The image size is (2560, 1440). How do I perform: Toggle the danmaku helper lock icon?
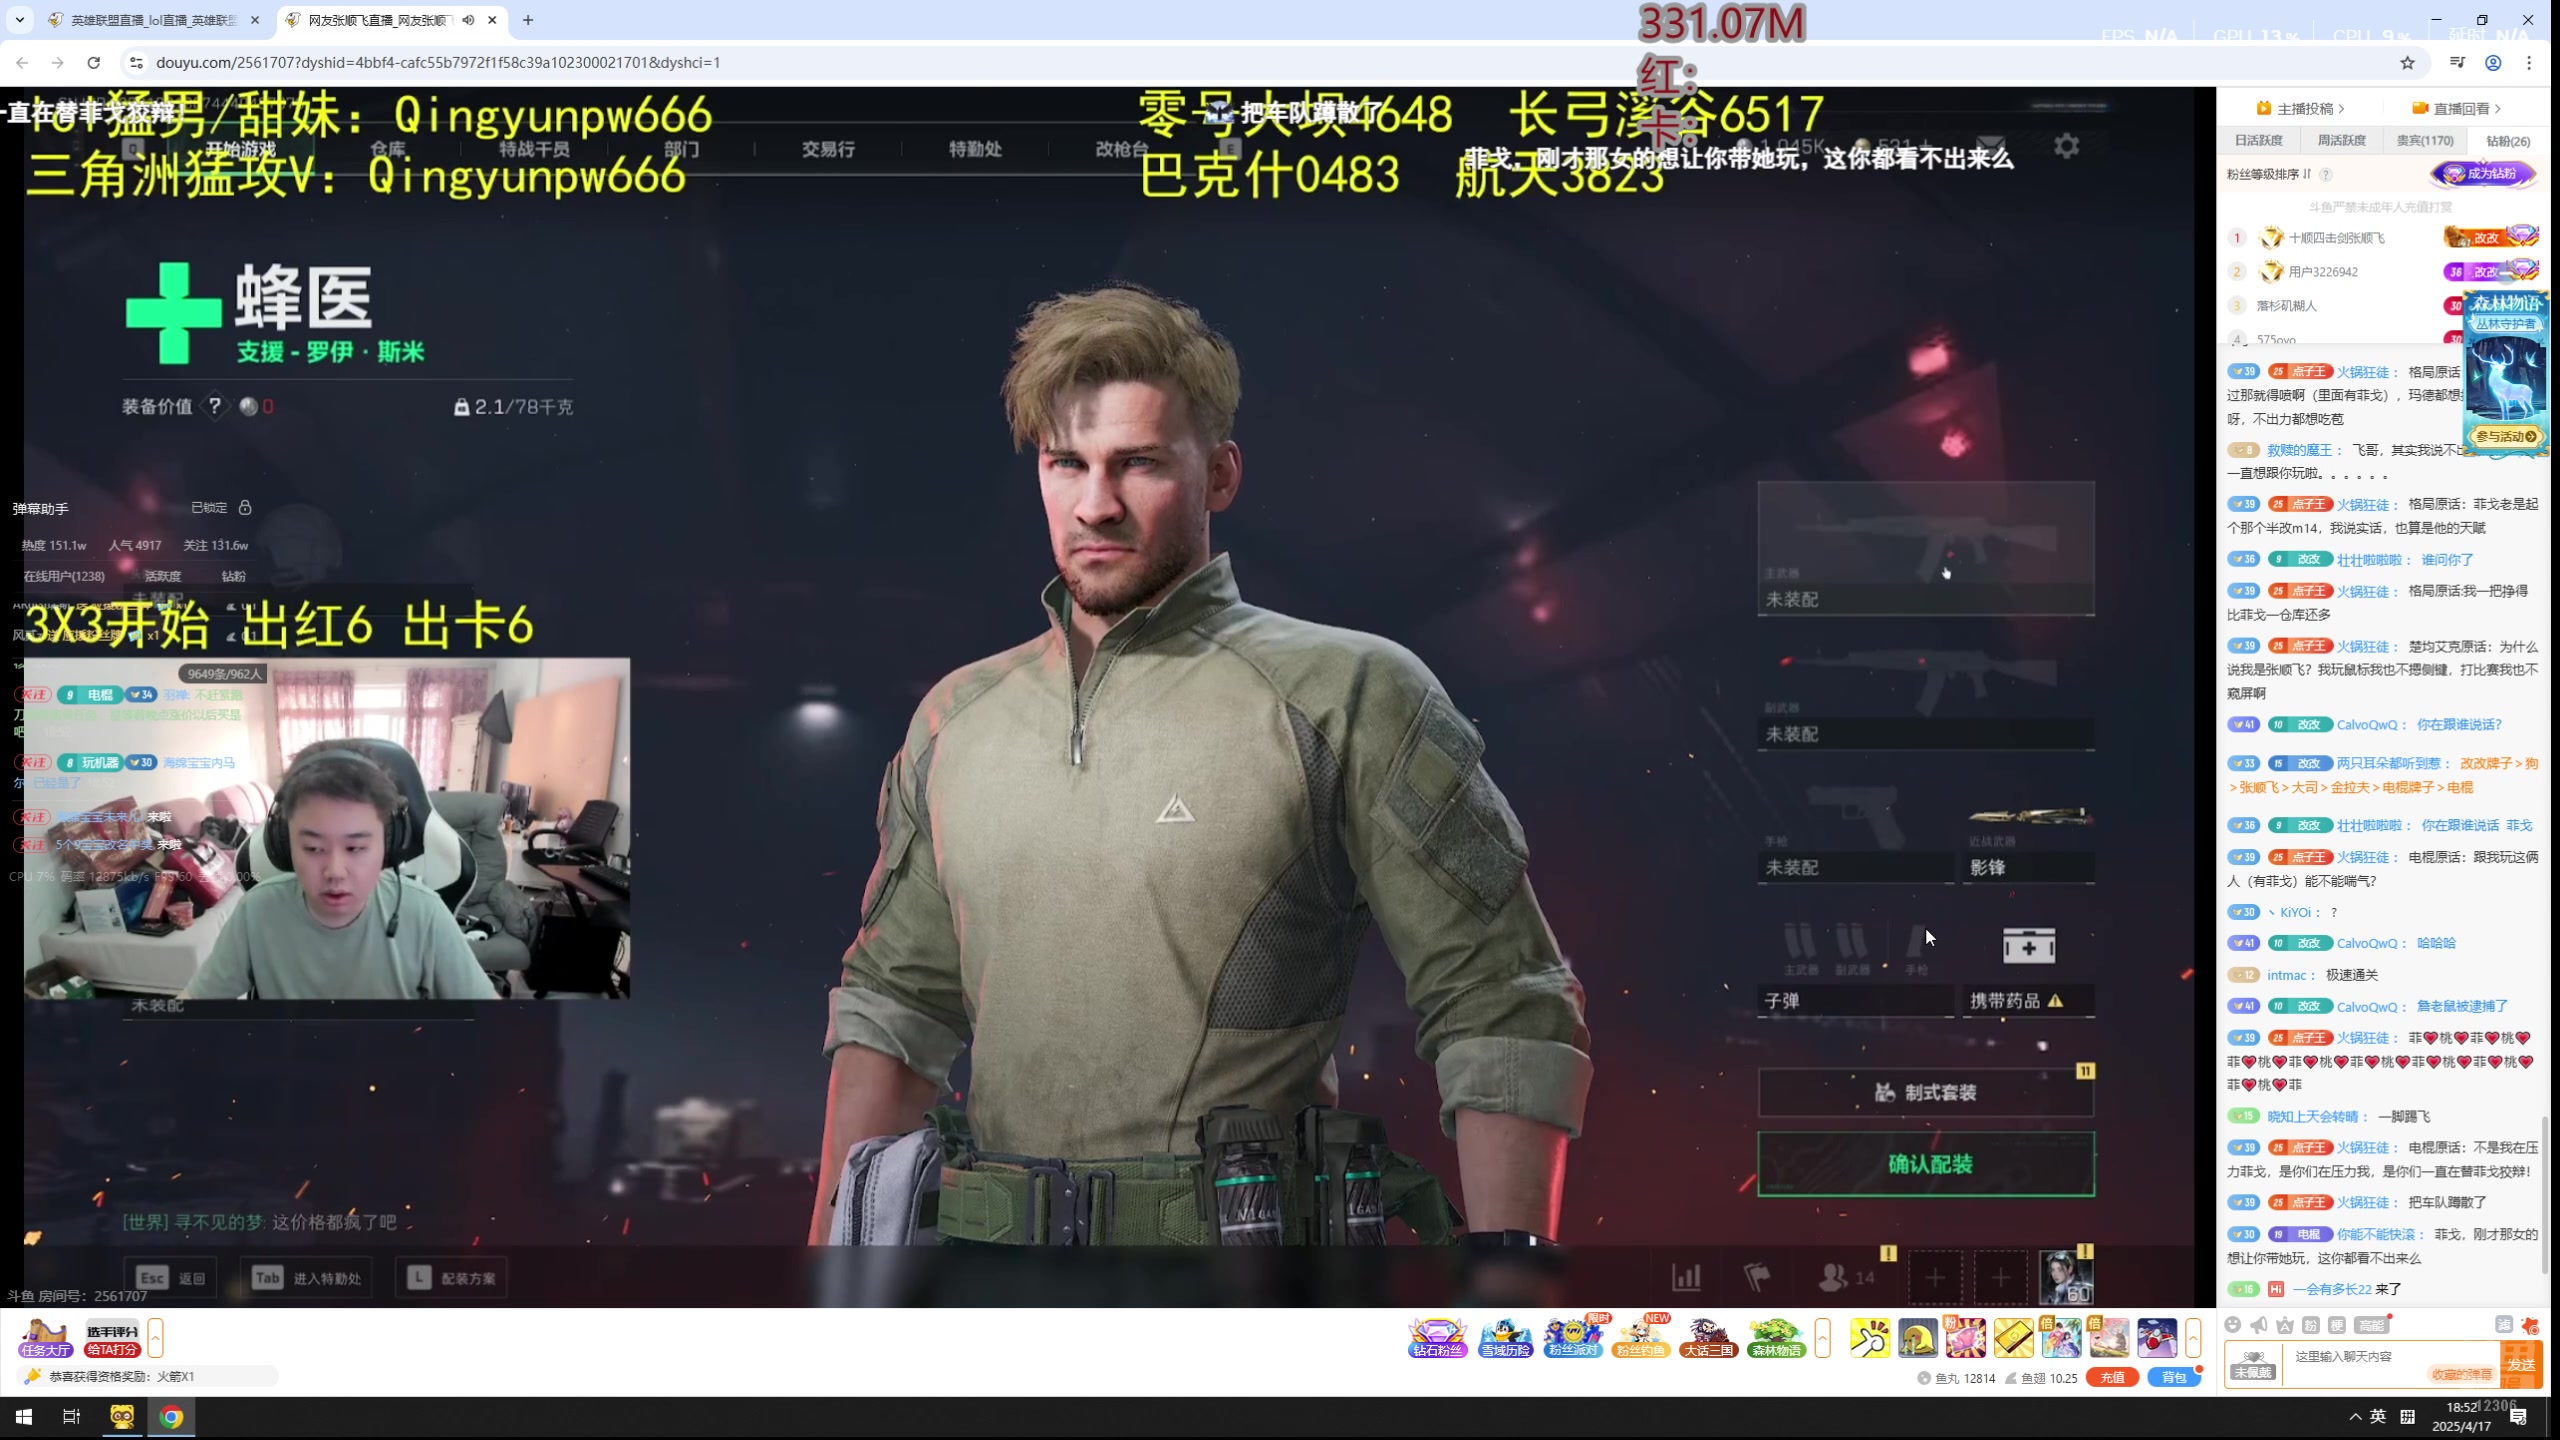245,507
